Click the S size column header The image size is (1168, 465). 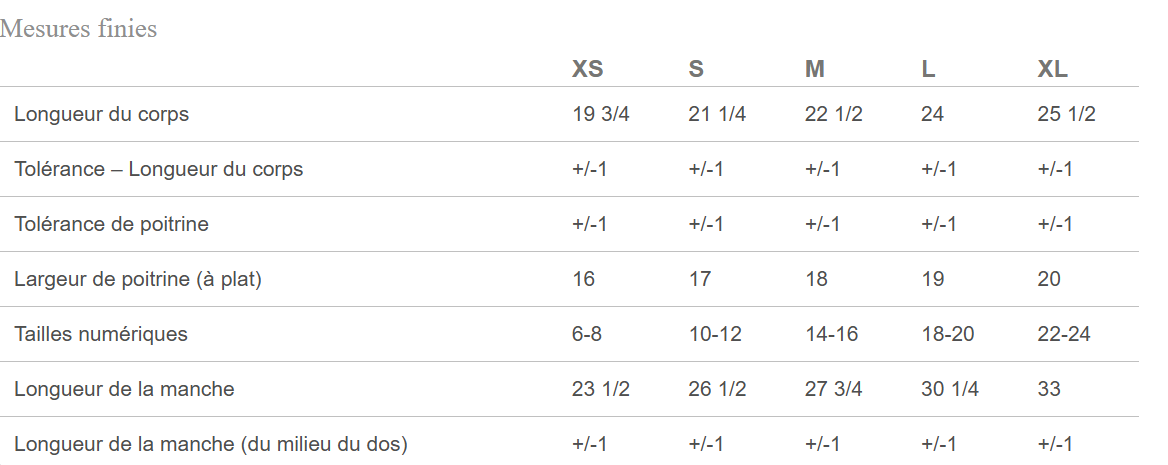[696, 69]
